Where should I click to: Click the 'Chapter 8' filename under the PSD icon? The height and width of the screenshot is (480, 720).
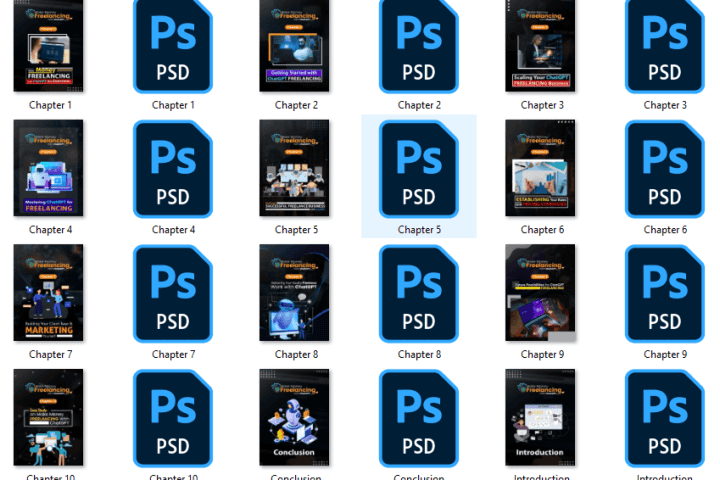(419, 355)
